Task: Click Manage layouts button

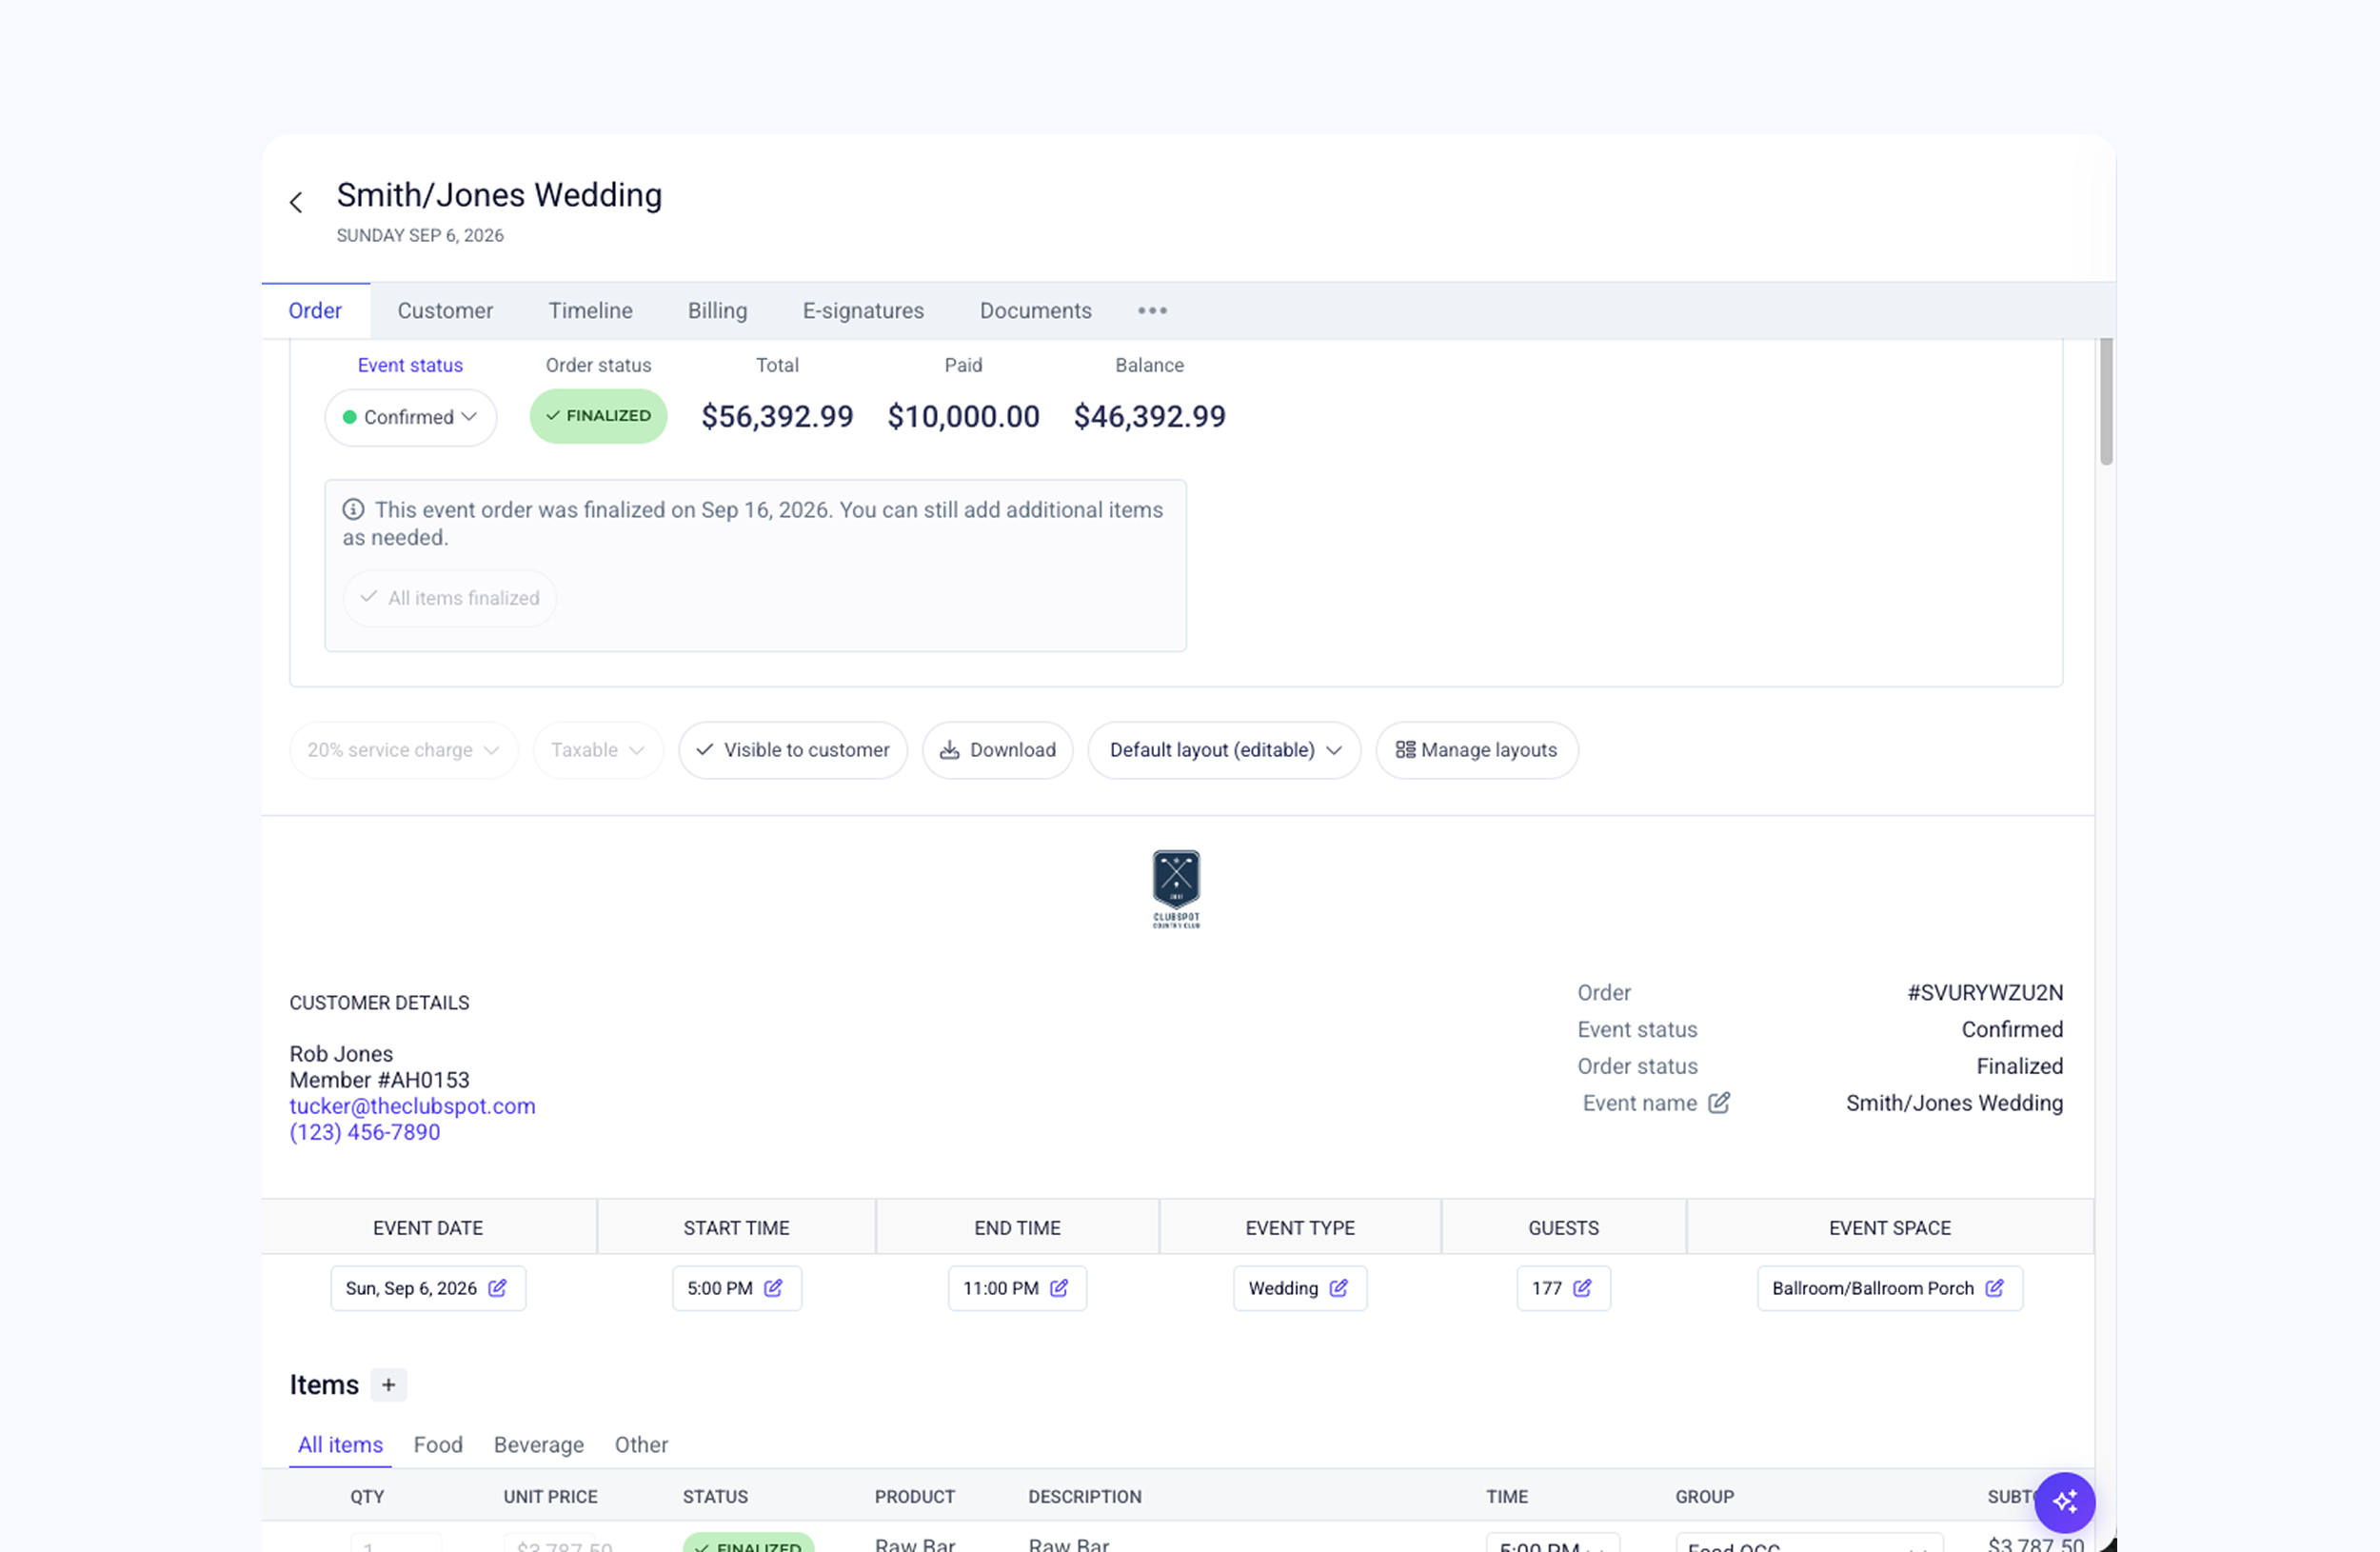Action: click(1477, 750)
